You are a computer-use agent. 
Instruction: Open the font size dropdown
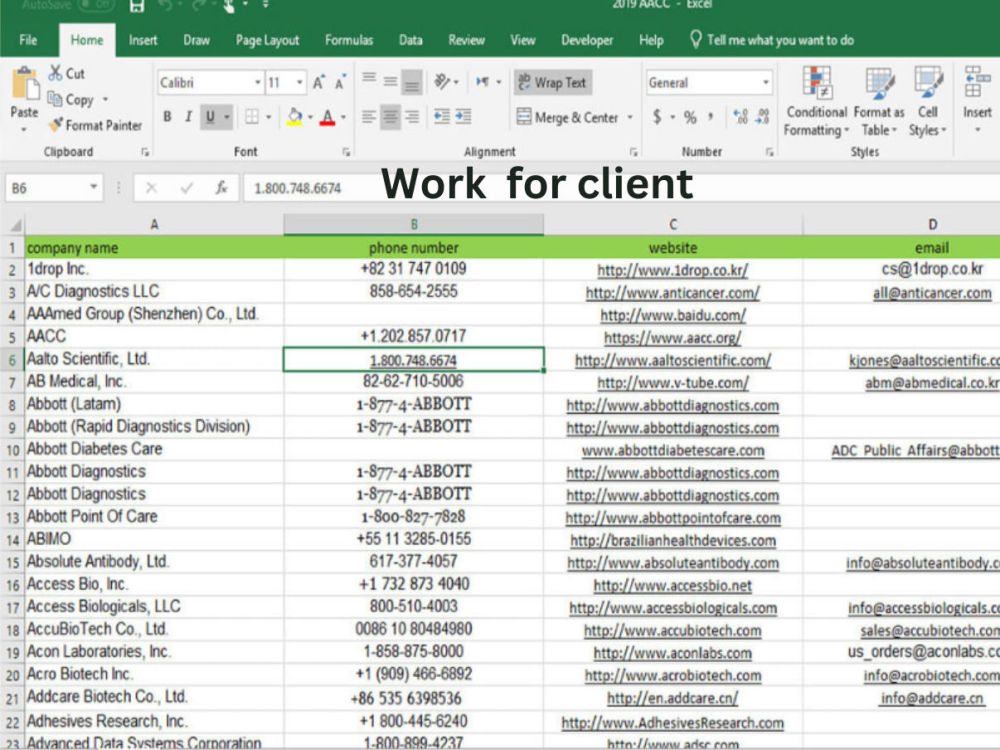click(x=299, y=82)
